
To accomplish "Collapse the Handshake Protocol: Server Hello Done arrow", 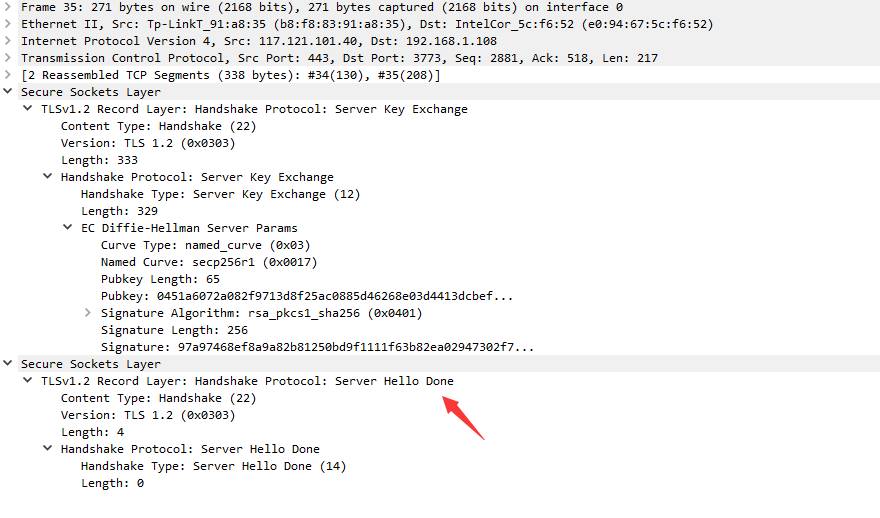I will pyautogui.click(x=48, y=449).
